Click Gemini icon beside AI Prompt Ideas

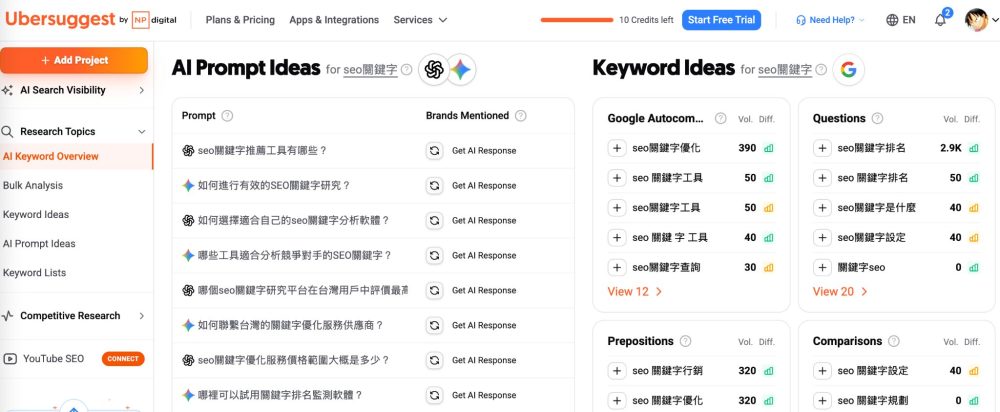[x=460, y=70]
